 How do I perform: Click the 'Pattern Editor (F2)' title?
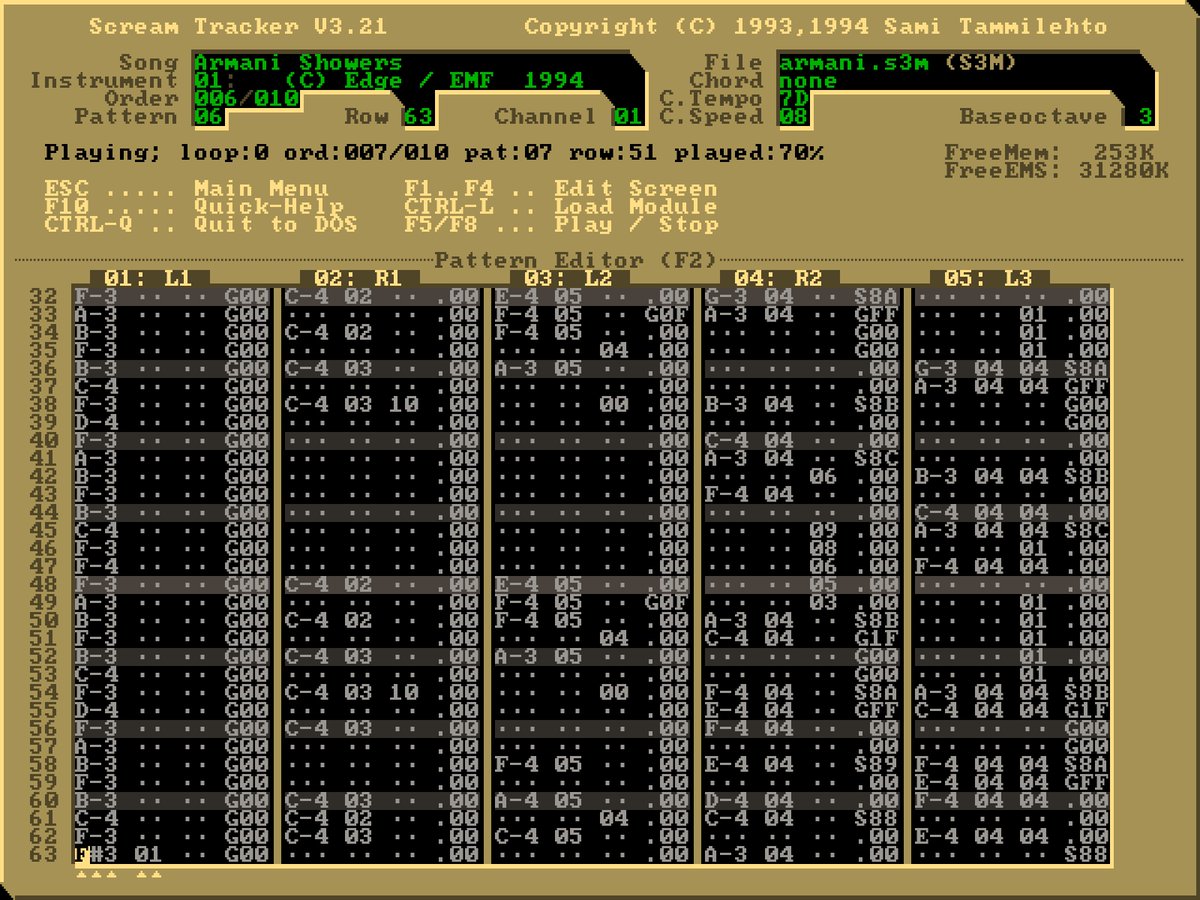[576, 260]
